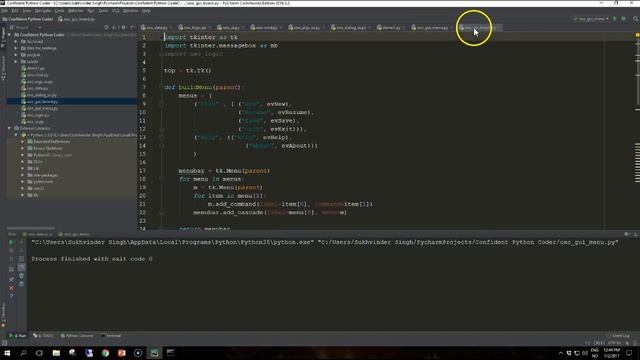Expand the Extended Definitions node
The image size is (640, 360).
[x=23, y=142]
